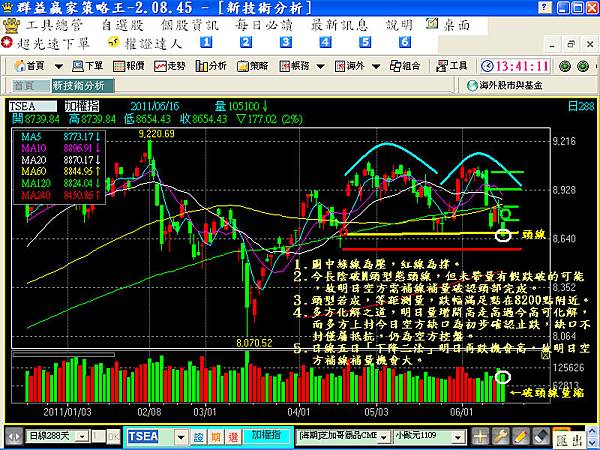The width and height of the screenshot is (600, 450).
Task: Click the second green connection status light
Action: click(x=583, y=66)
